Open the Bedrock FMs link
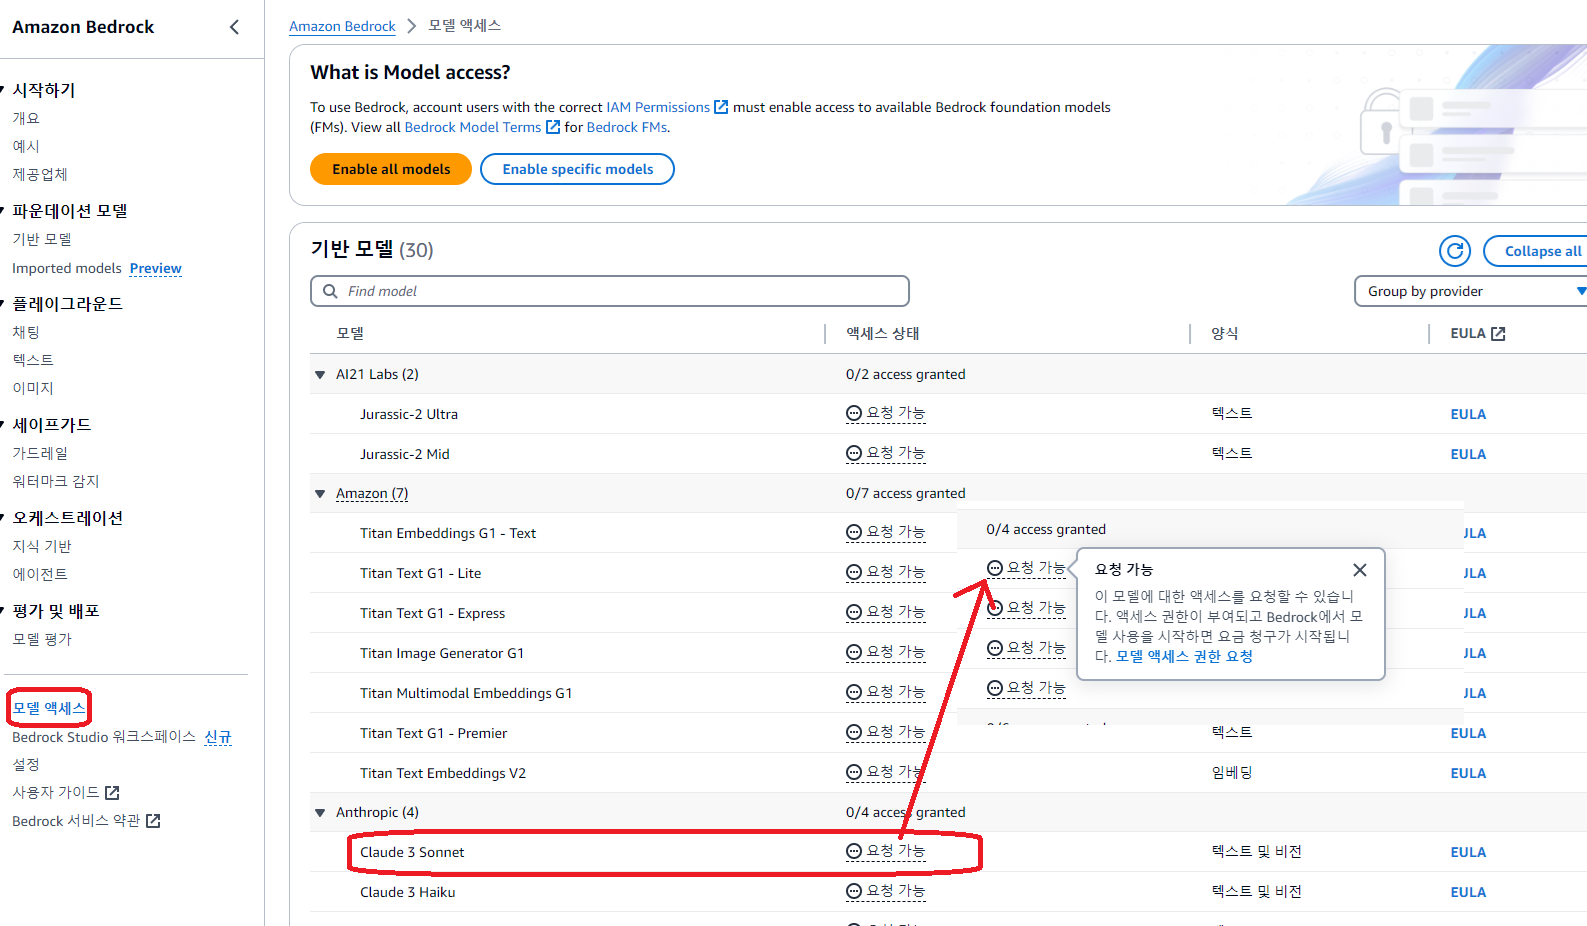Viewport: 1587px width, 926px height. point(627,127)
